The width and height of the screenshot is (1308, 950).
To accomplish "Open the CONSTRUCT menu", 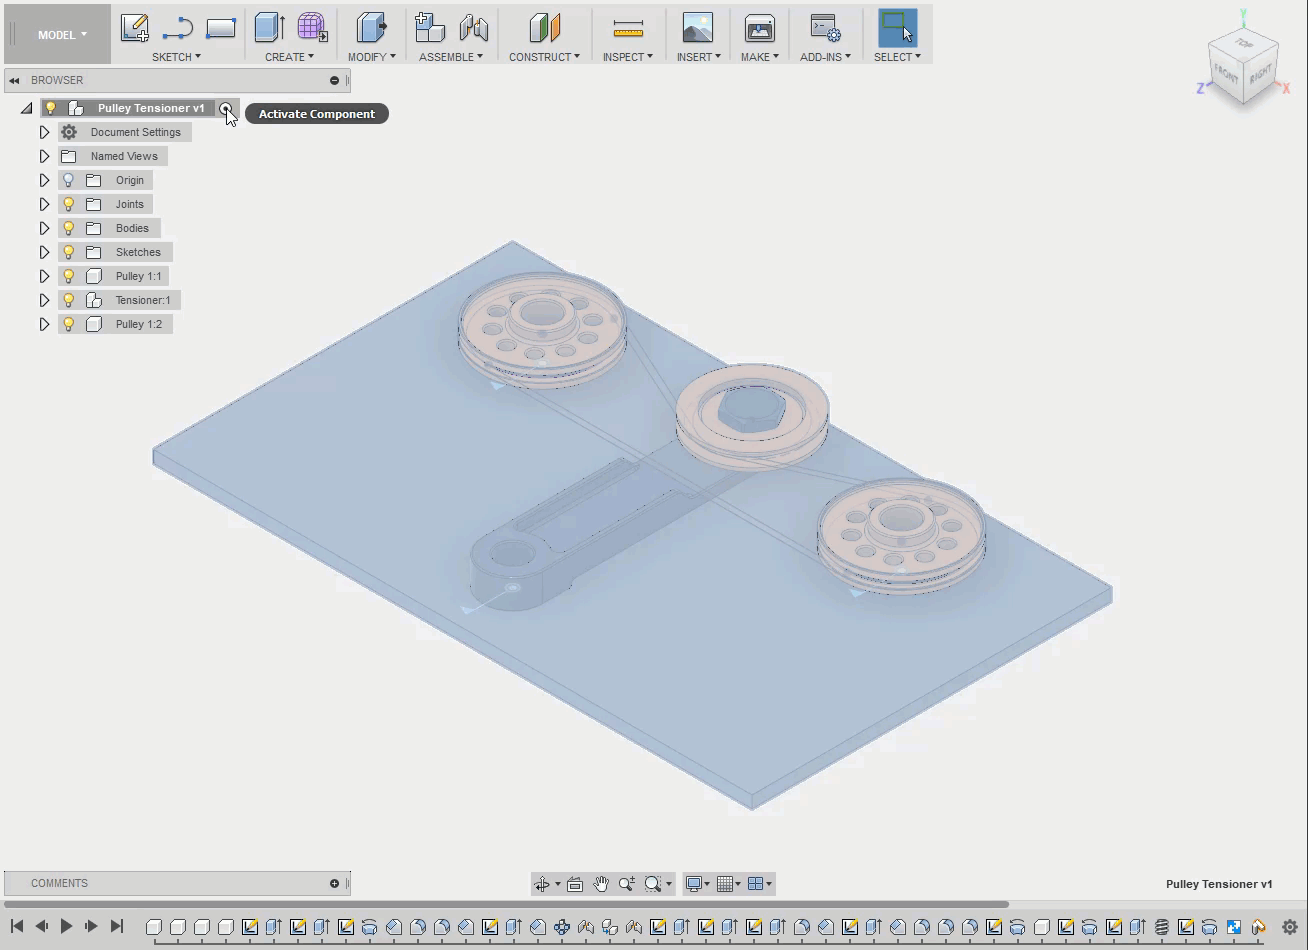I will (x=544, y=57).
